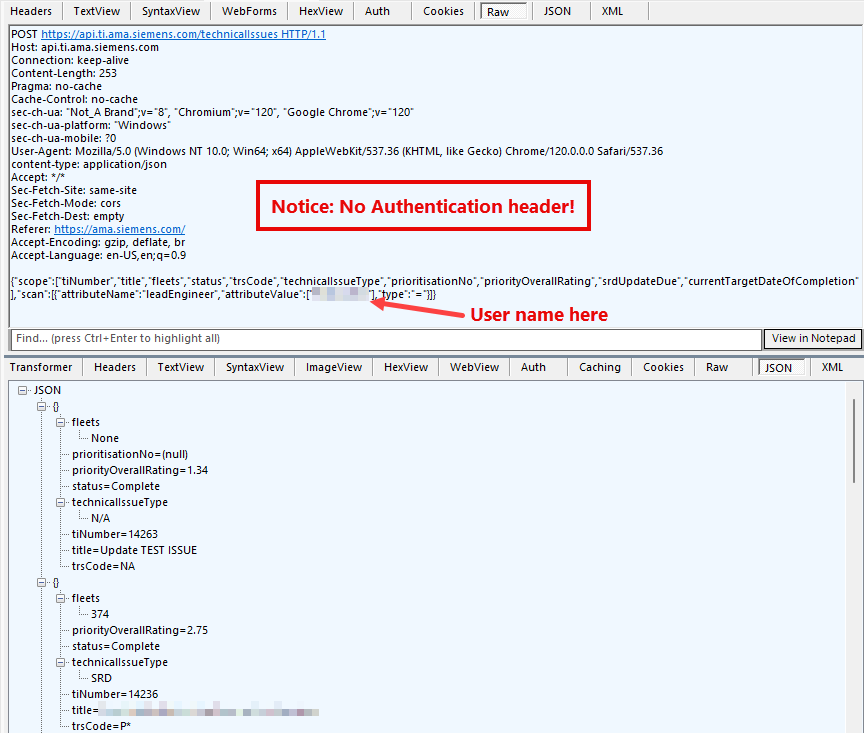Select the SRD issue type value
Viewport: 864px width, 733px height.
(101, 678)
